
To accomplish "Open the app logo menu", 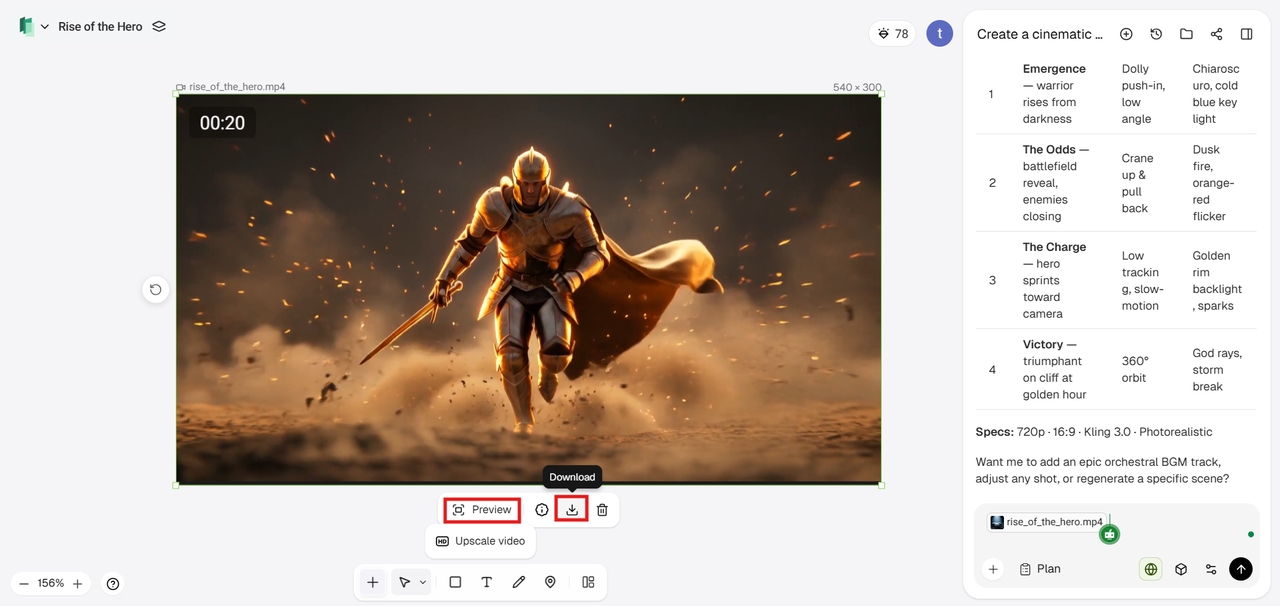I will point(26,27).
